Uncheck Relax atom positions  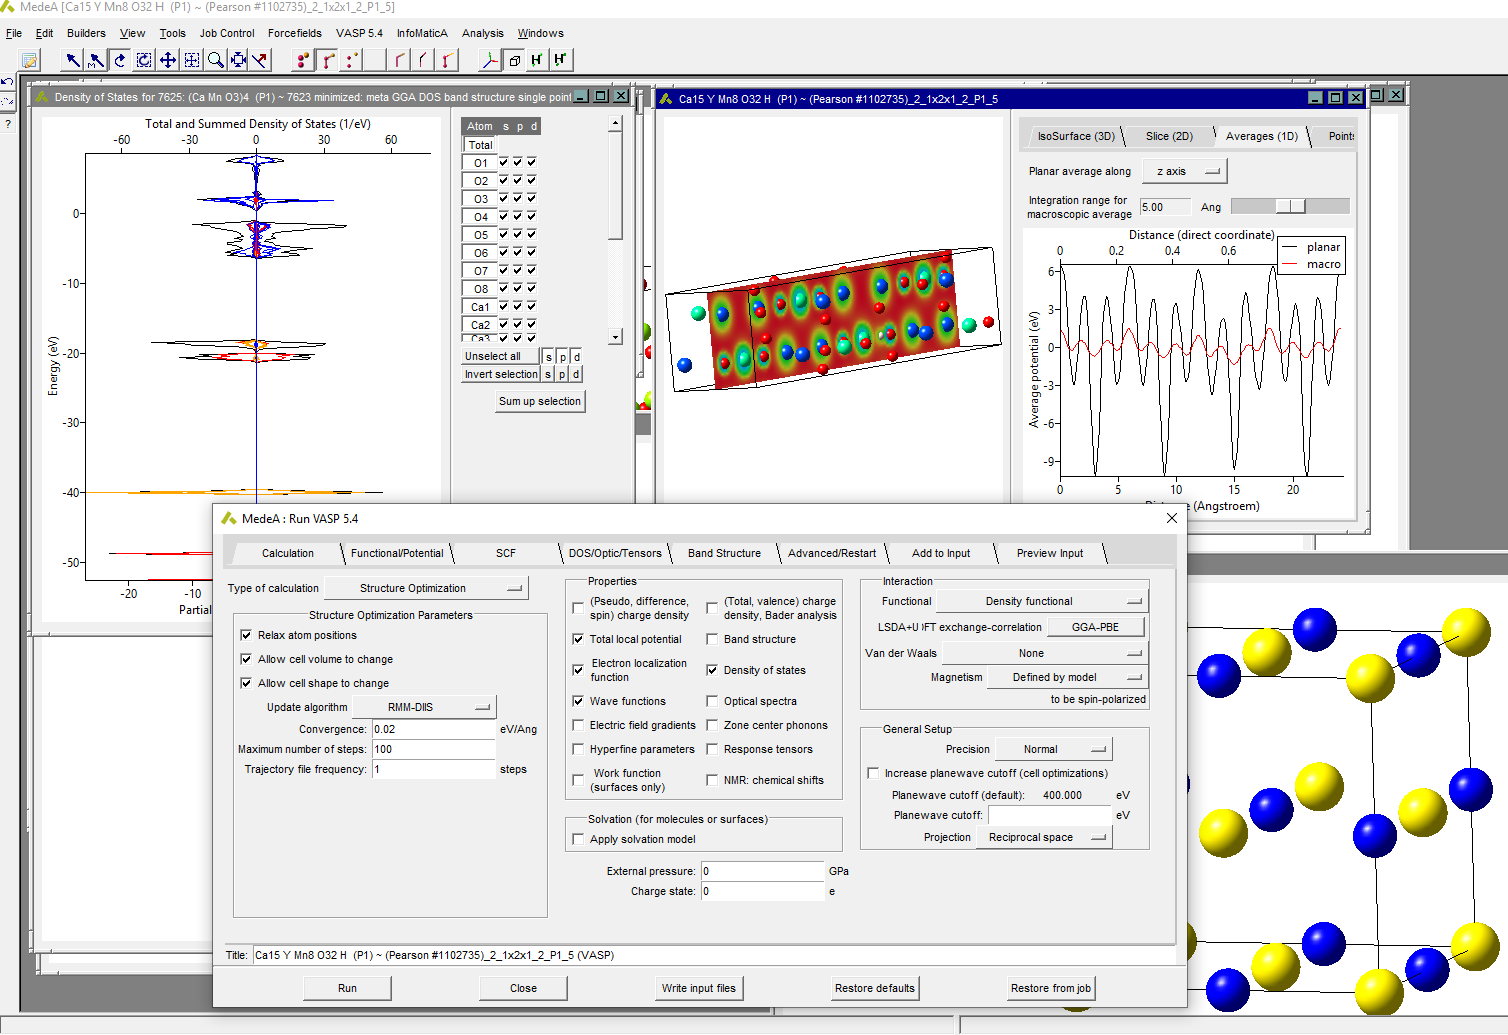tap(246, 635)
